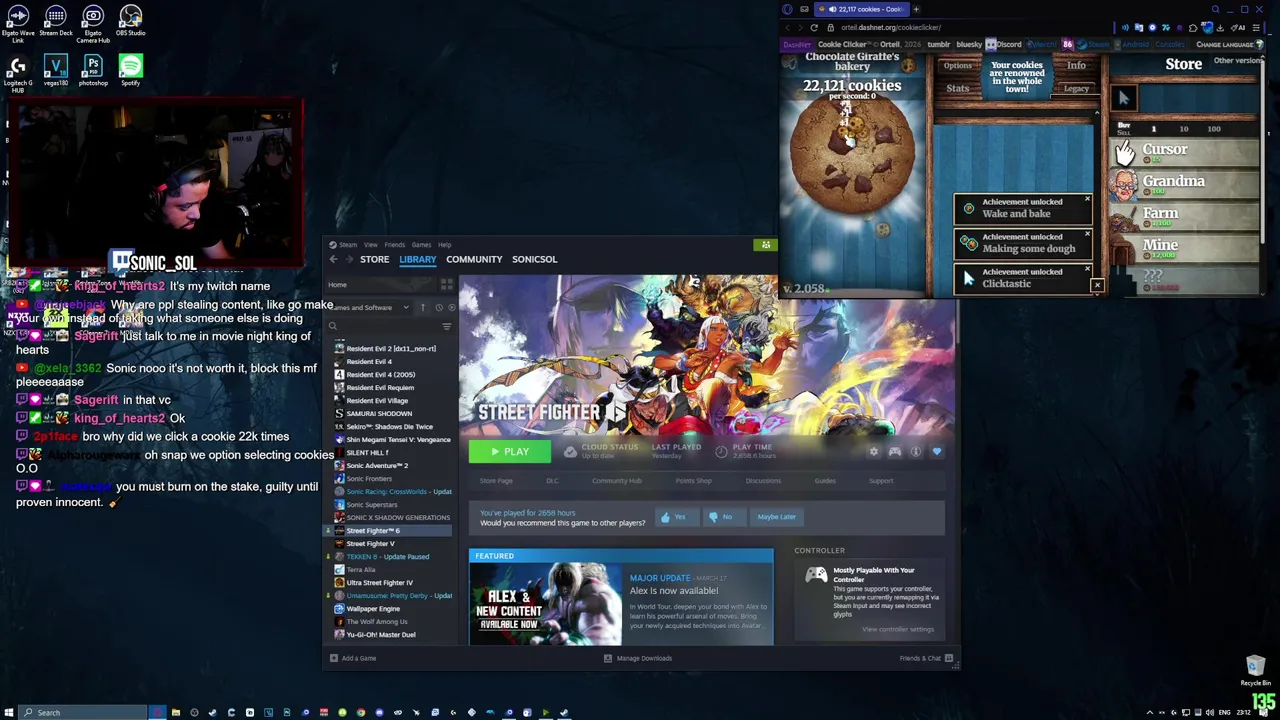Open View controller settings link
The width and height of the screenshot is (1280, 720).
[x=898, y=629]
